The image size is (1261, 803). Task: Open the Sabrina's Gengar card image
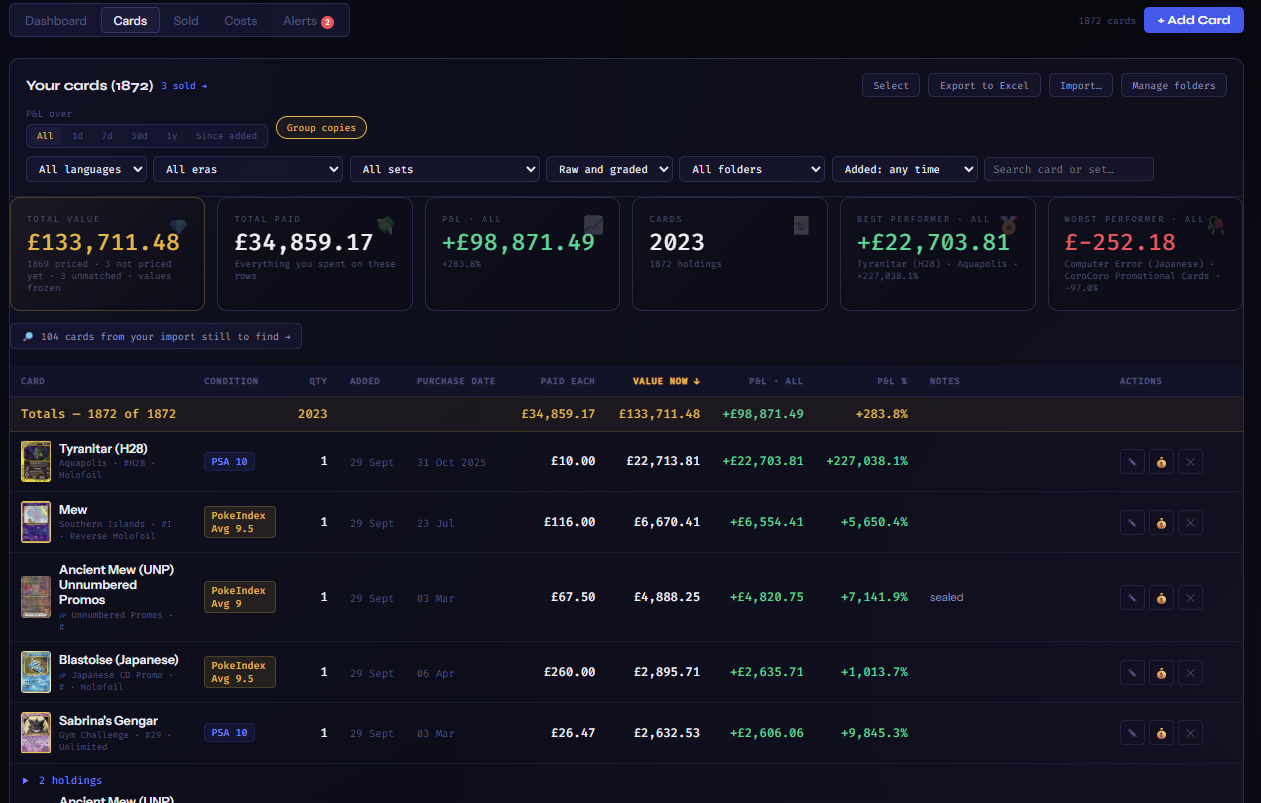click(36, 733)
